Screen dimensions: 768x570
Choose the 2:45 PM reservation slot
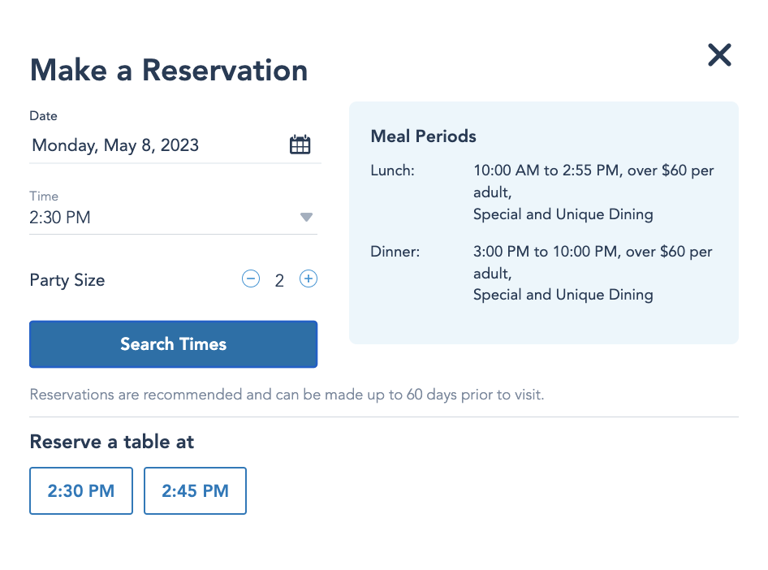195,491
